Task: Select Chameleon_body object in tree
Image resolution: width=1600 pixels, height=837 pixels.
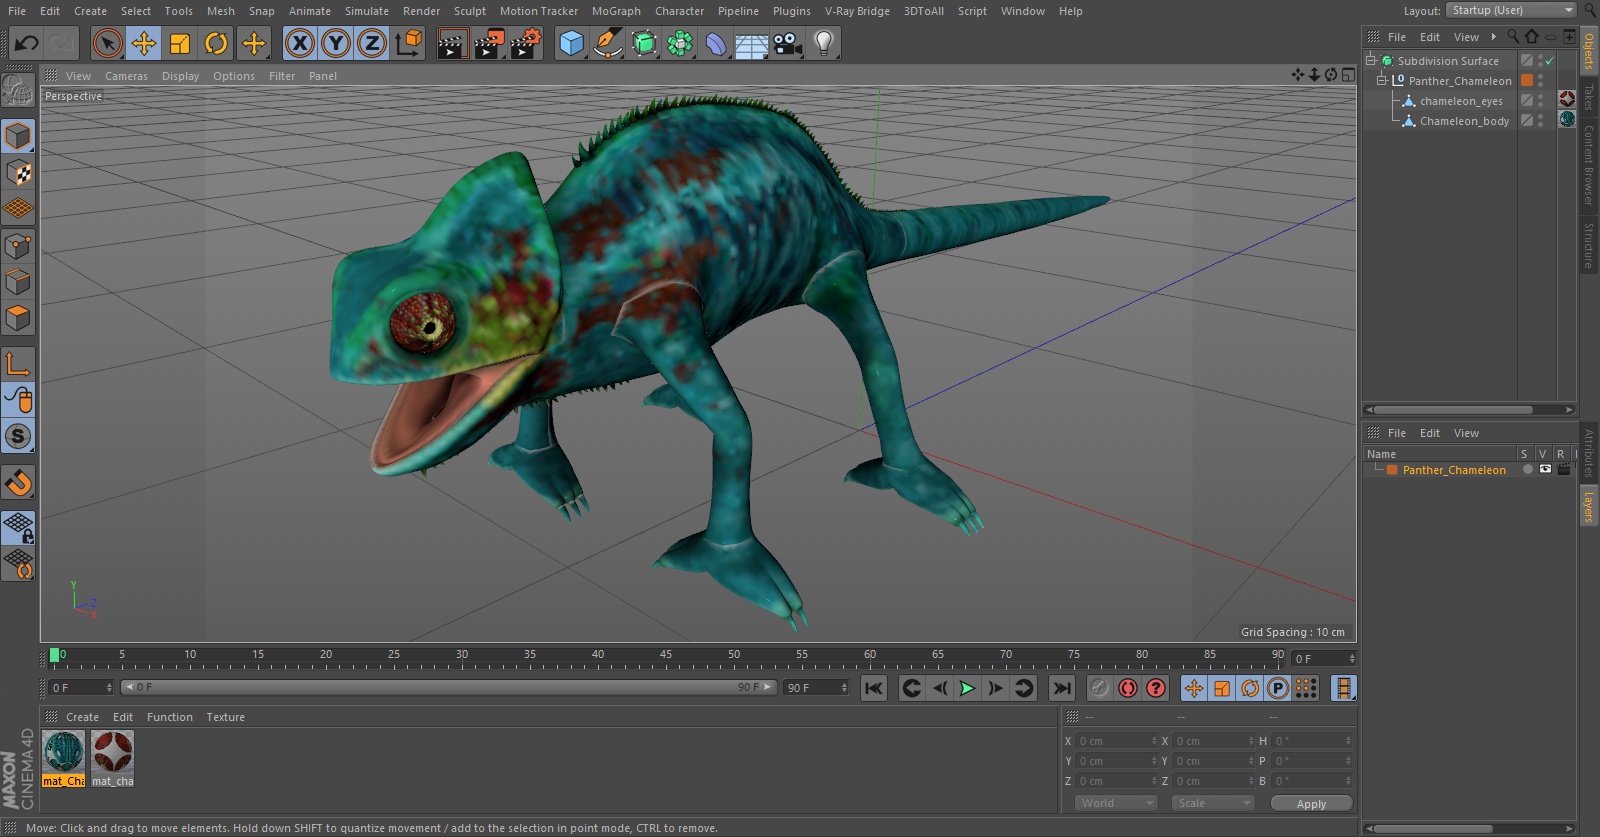Action: coord(1464,121)
